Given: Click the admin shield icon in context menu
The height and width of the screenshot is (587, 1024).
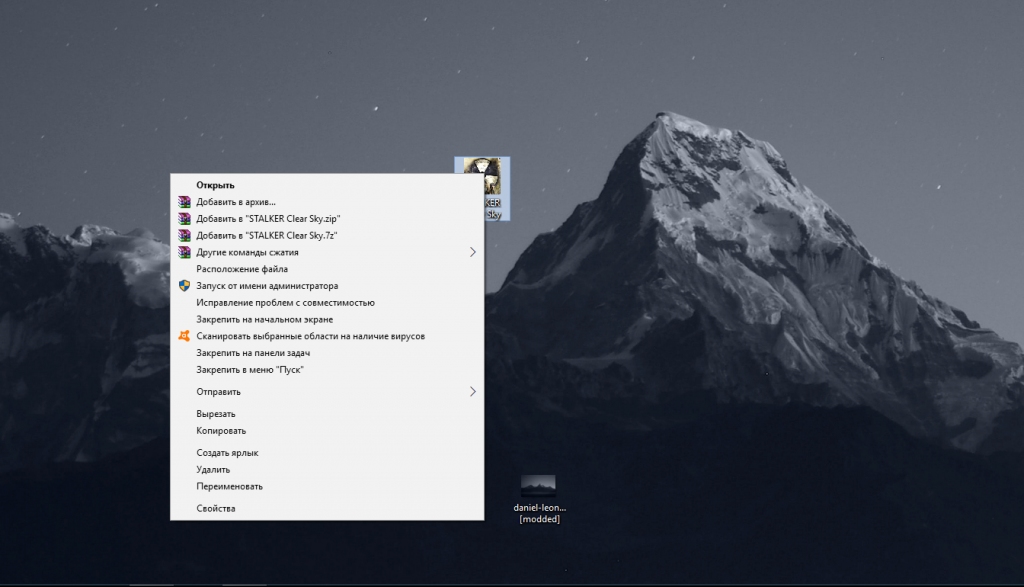Looking at the screenshot, I should click(183, 286).
